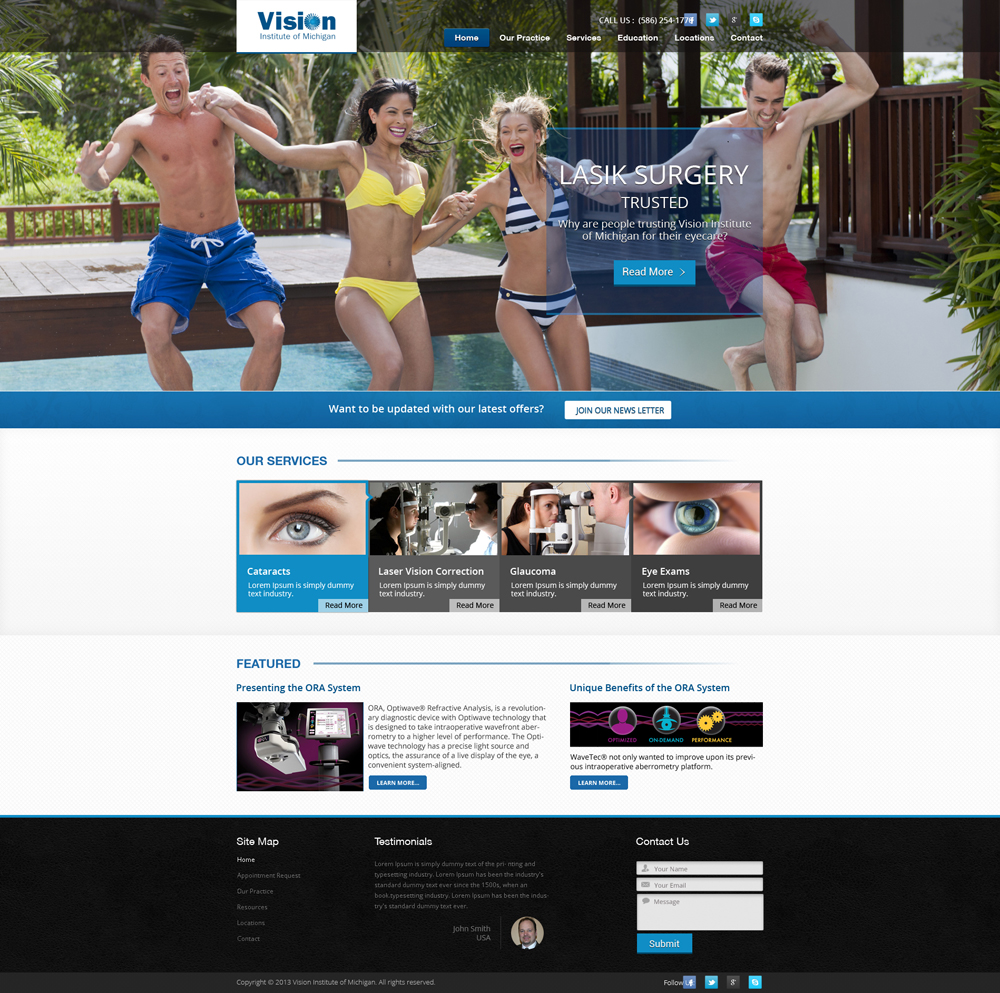Click the CALL US phone number text
This screenshot has height=993, width=1000.
pos(645,20)
